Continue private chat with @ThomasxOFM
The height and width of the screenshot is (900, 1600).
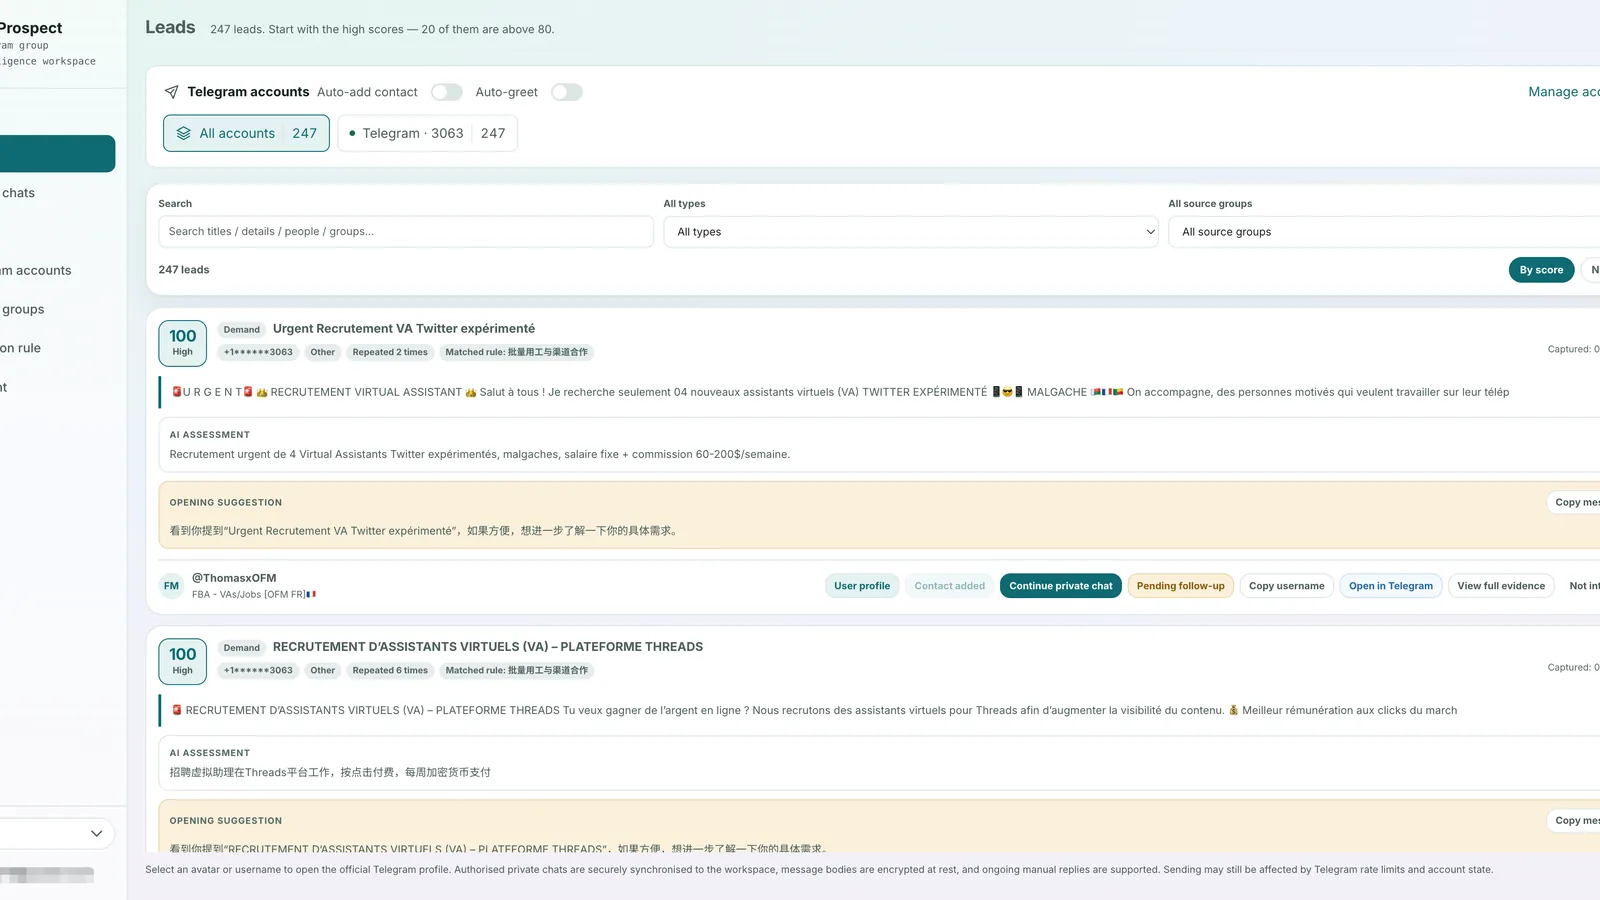point(1061,586)
